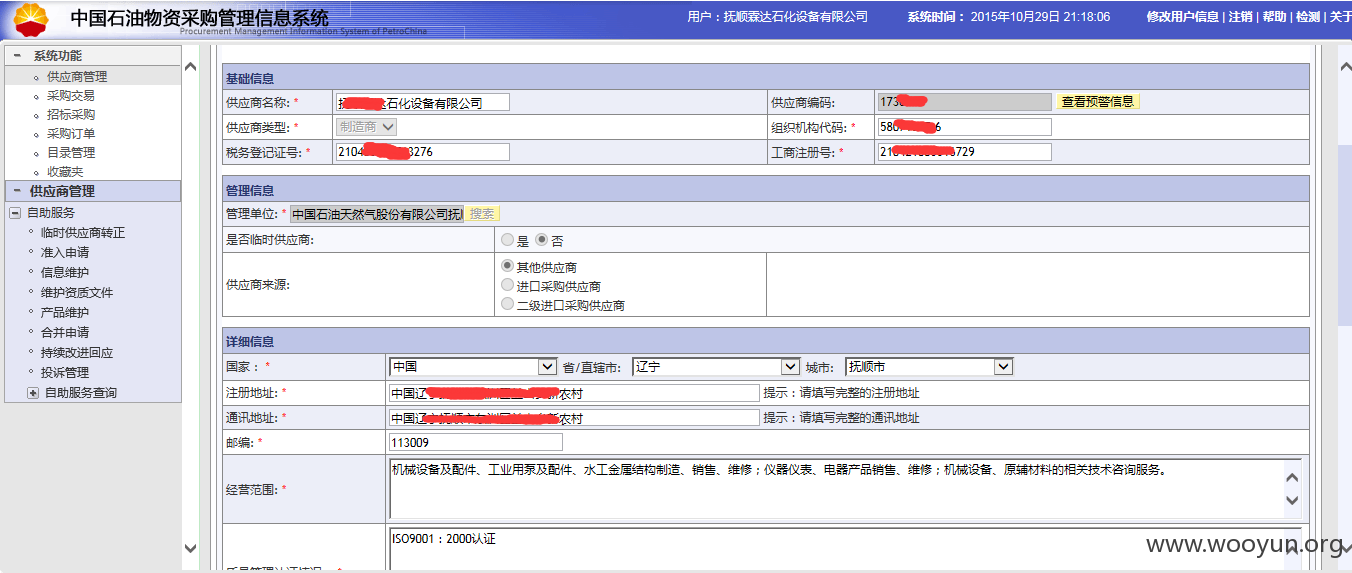Image resolution: width=1352 pixels, height=573 pixels.
Task: Click main page scrollbar up arrow
Action: [x=1346, y=66]
